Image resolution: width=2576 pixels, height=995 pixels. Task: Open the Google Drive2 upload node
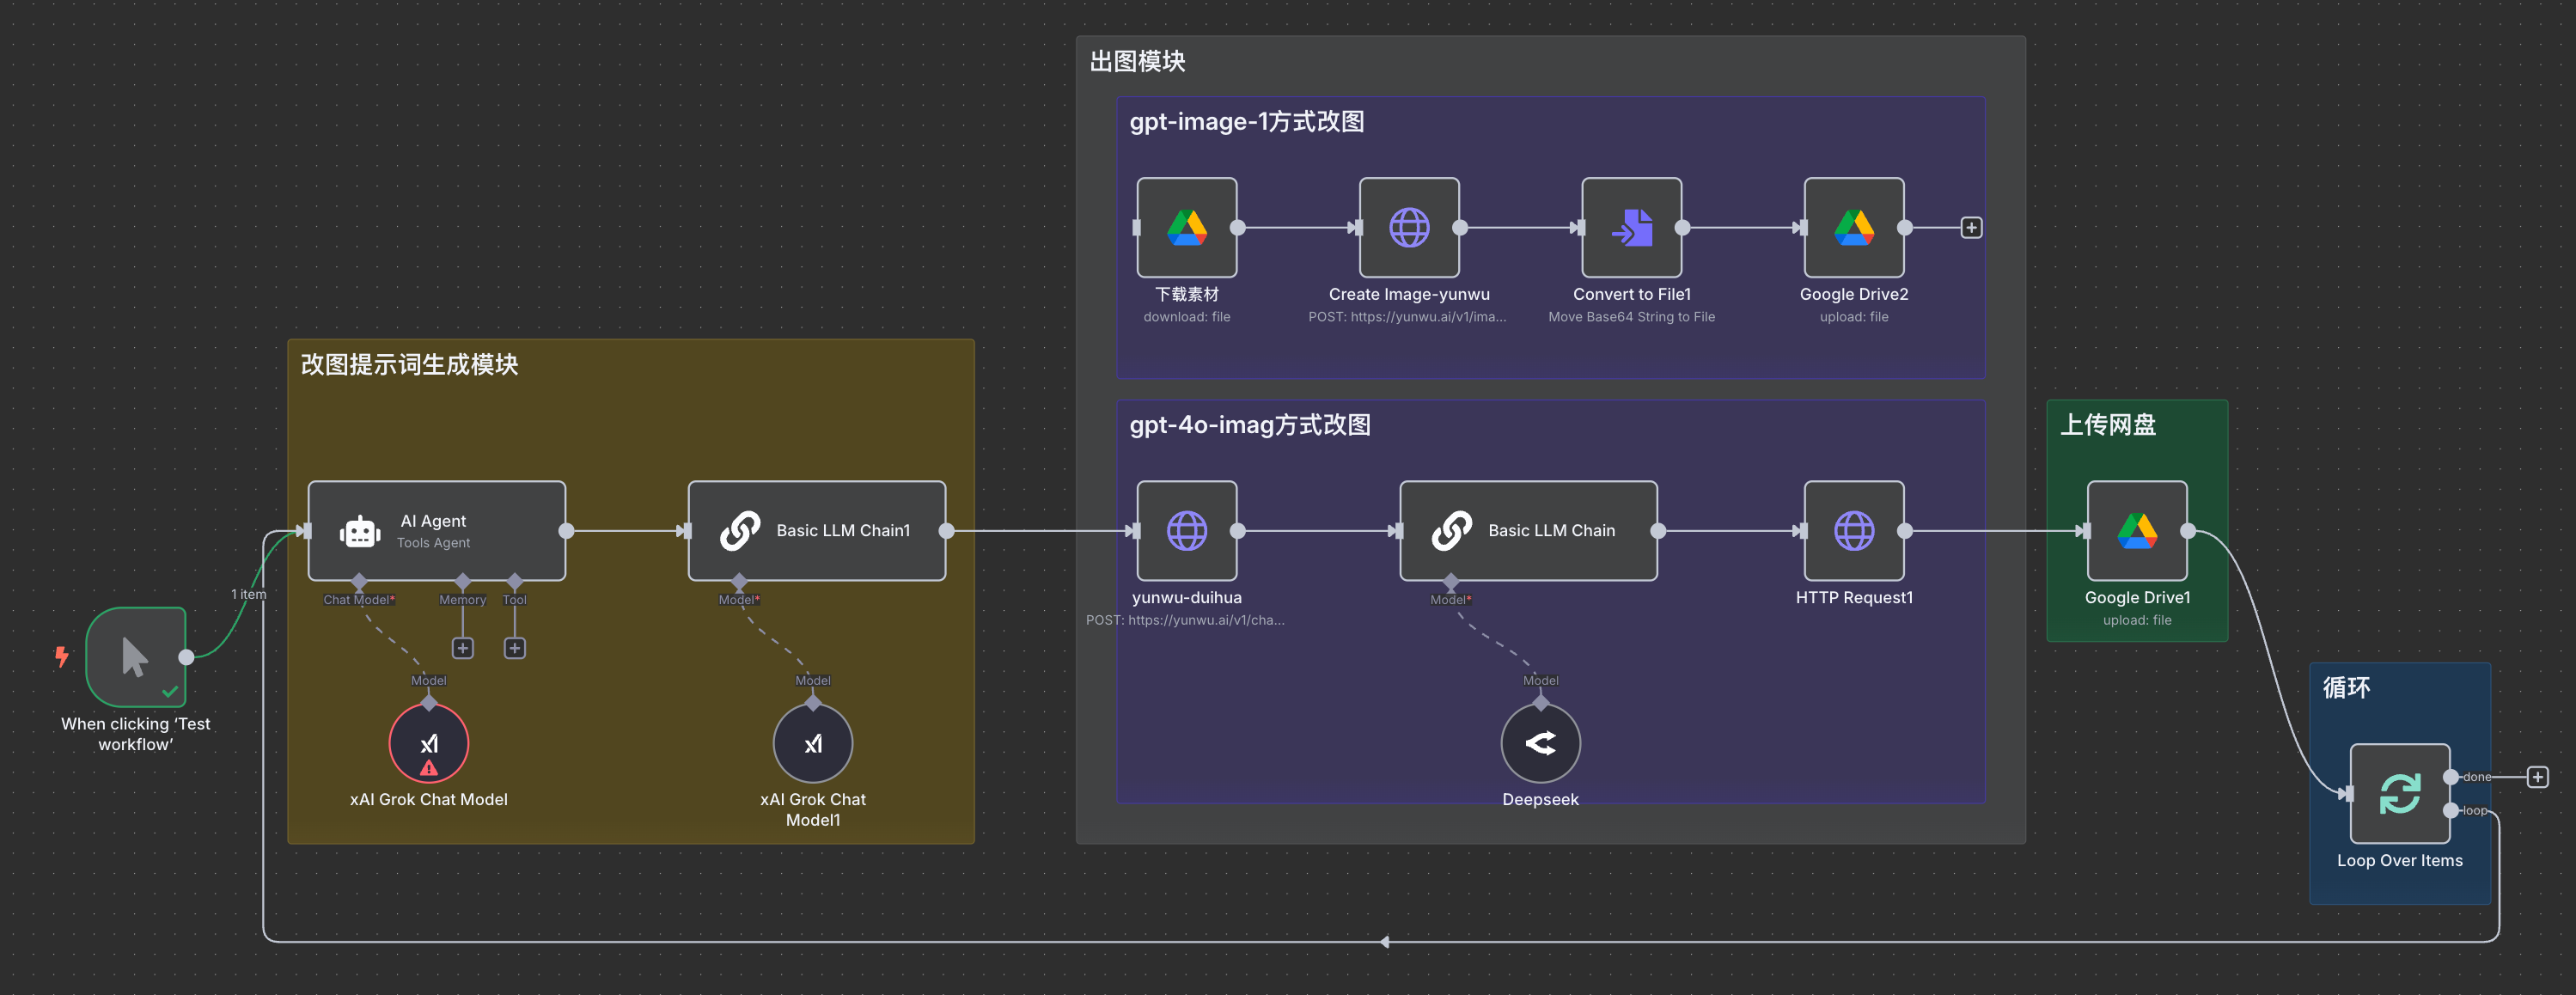1854,228
